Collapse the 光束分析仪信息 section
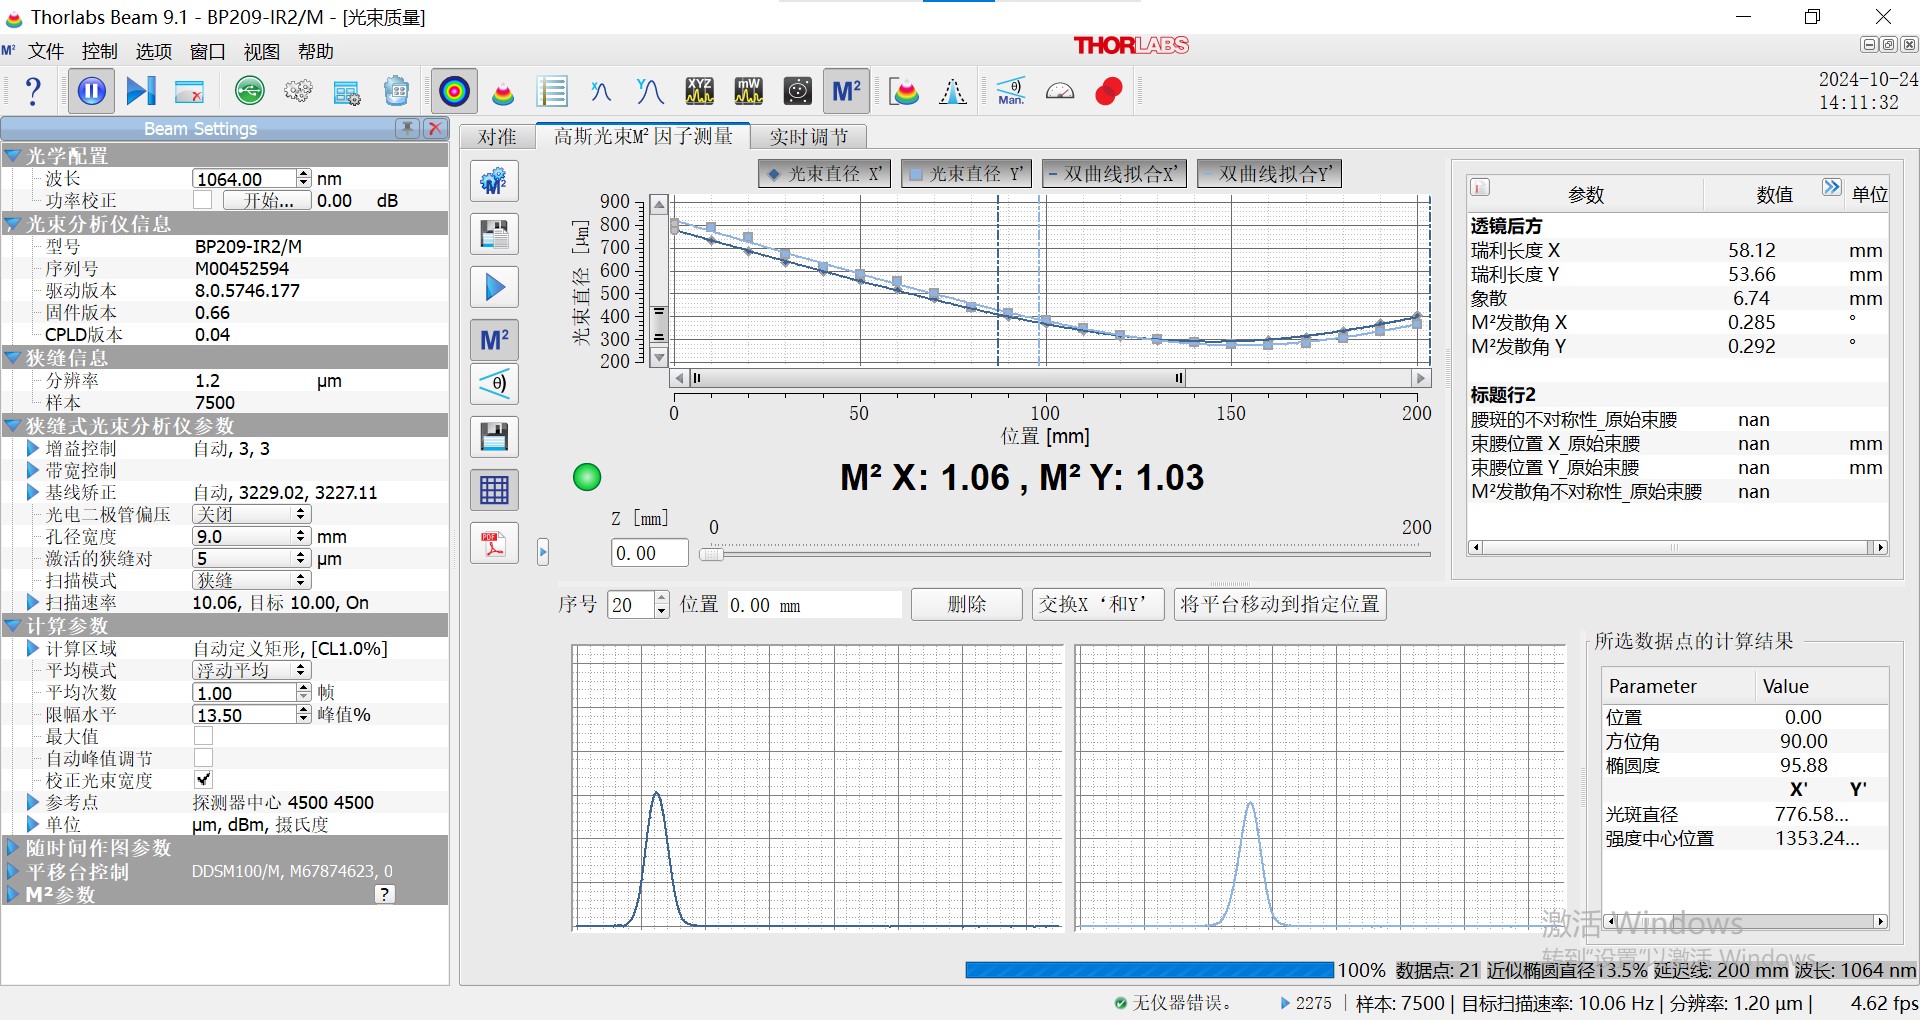1920x1020 pixels. [x=13, y=224]
